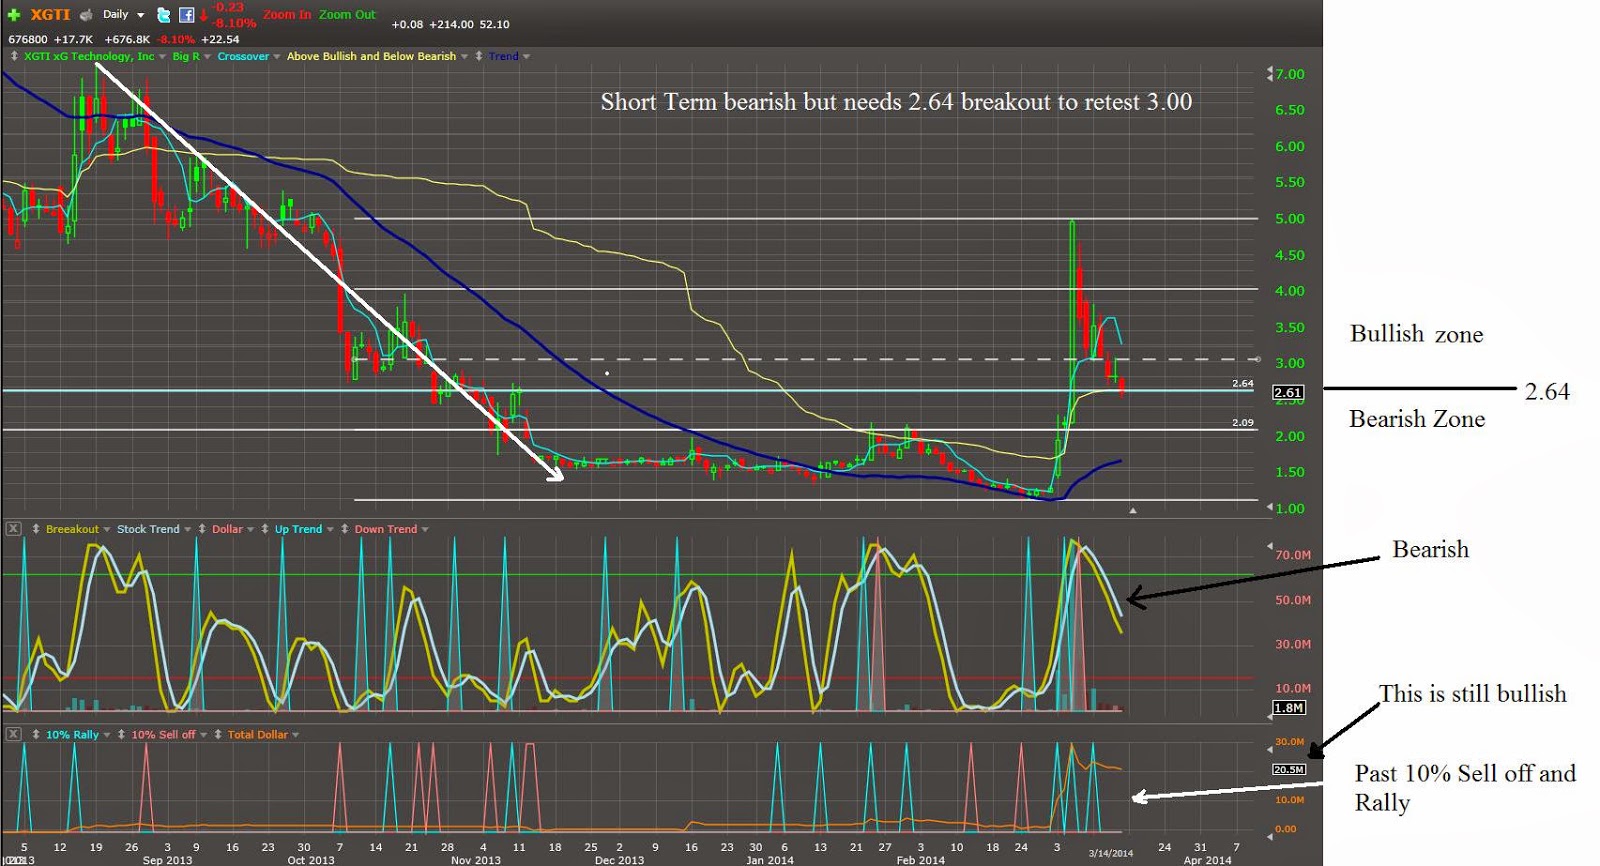
Task: Select the Down Trend legend label
Action: 385,529
